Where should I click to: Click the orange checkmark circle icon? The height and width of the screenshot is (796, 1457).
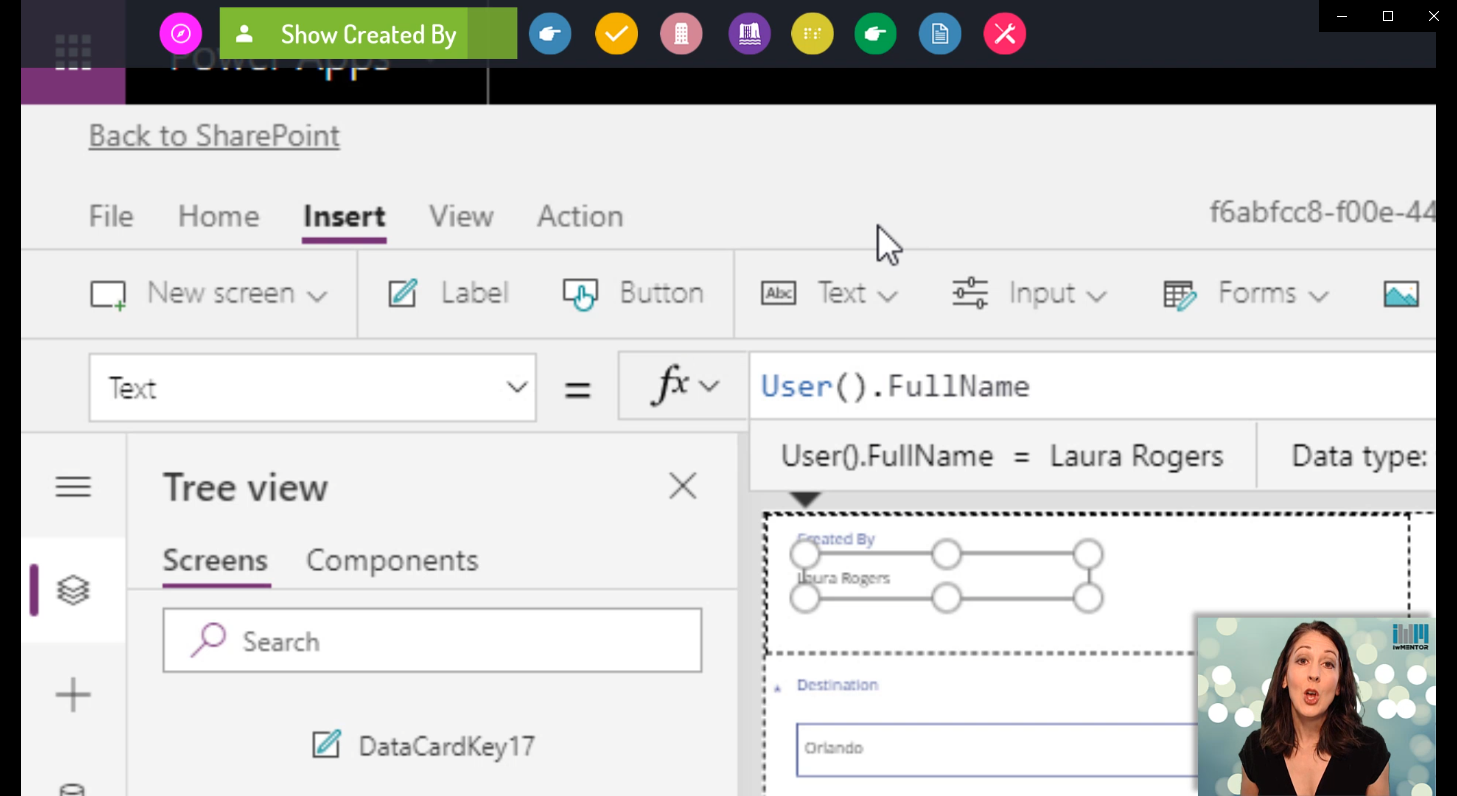[x=616, y=34]
